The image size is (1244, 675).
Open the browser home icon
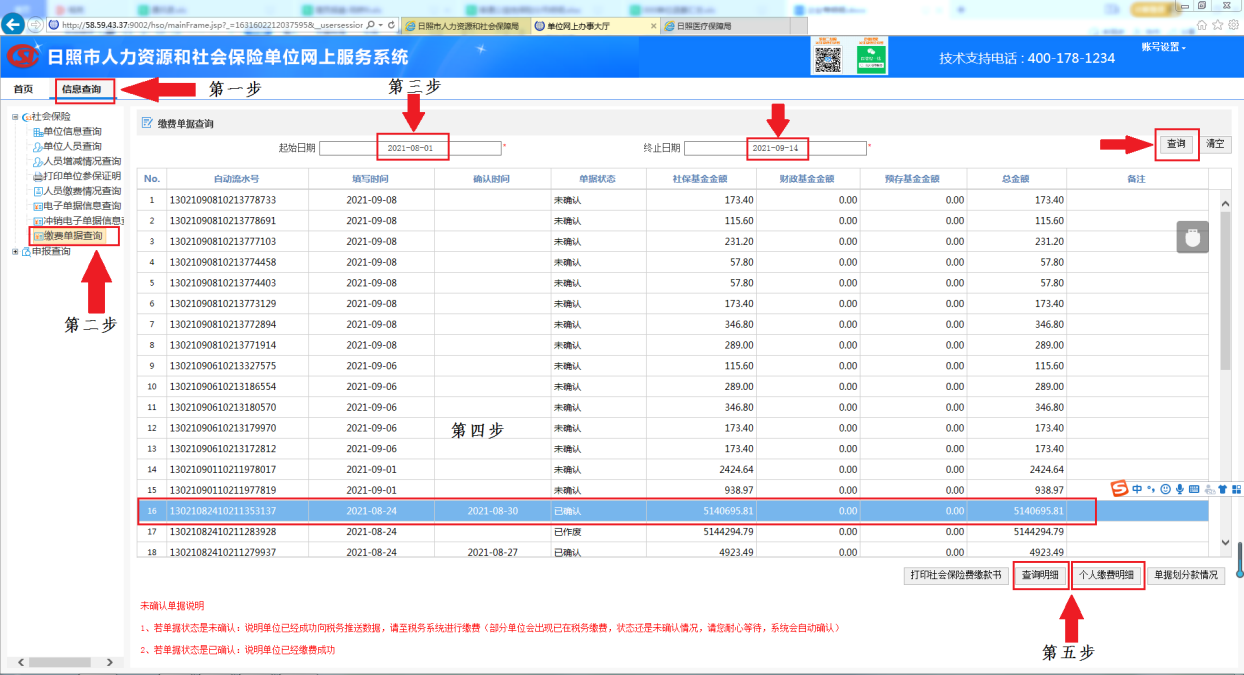coord(1203,24)
